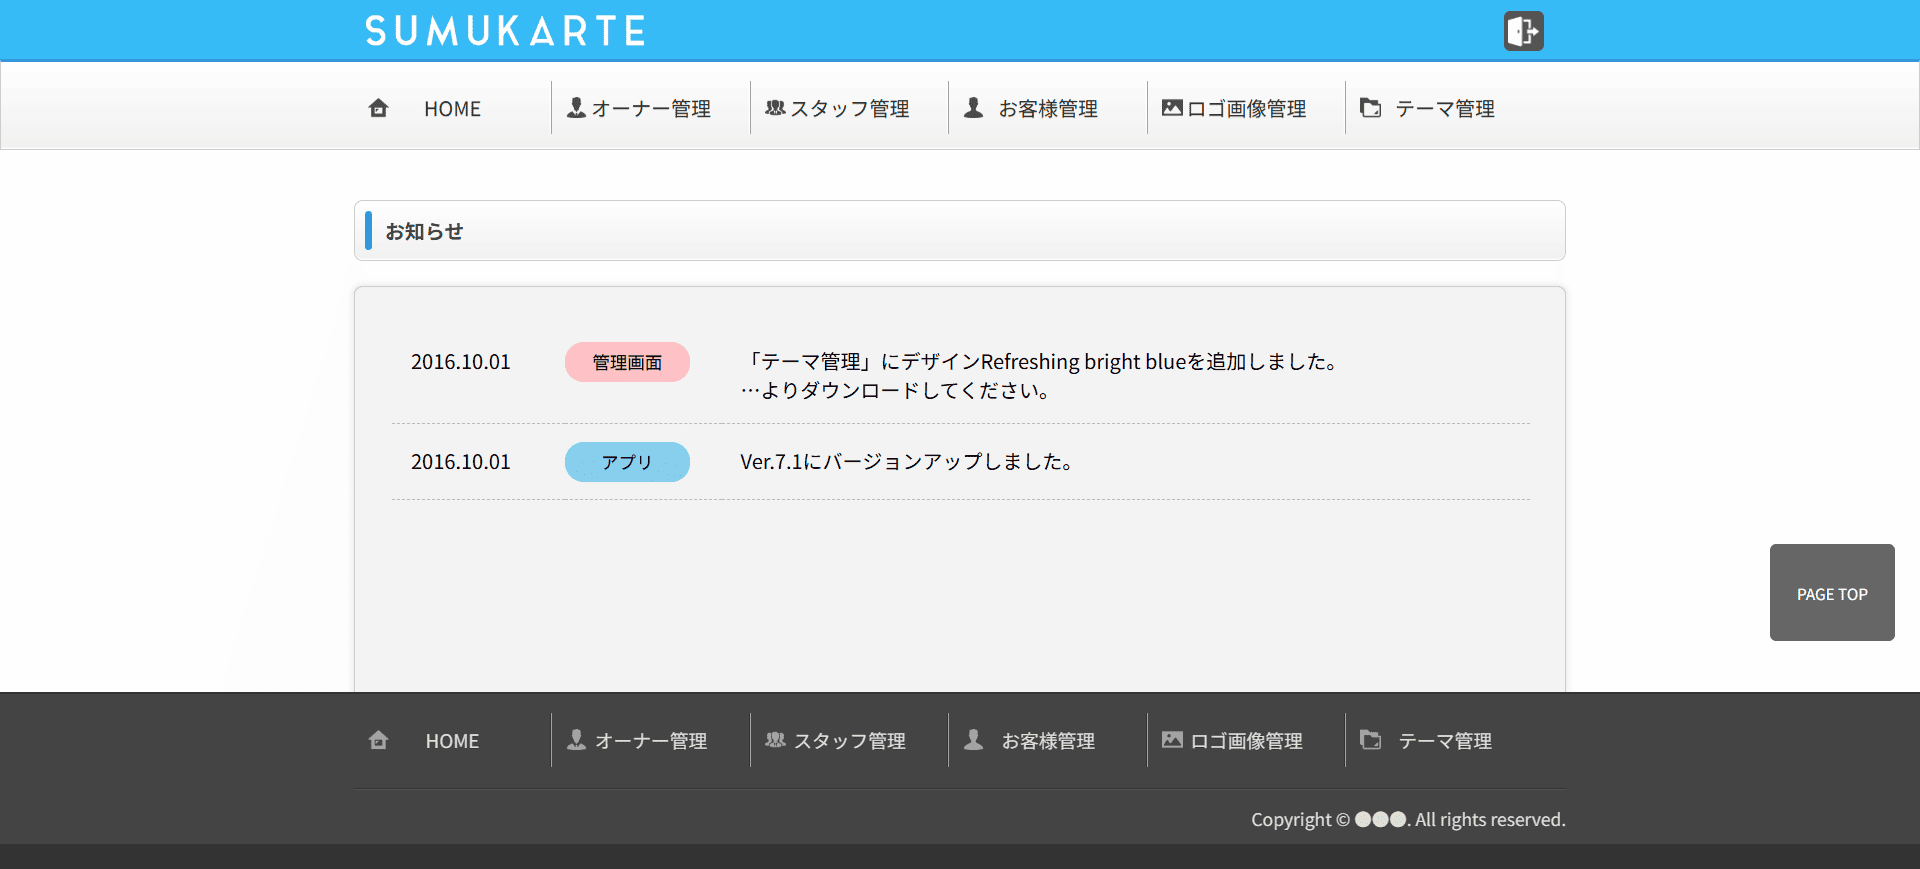
Task: Open オーナー管理 in the top menu
Action: [x=651, y=109]
